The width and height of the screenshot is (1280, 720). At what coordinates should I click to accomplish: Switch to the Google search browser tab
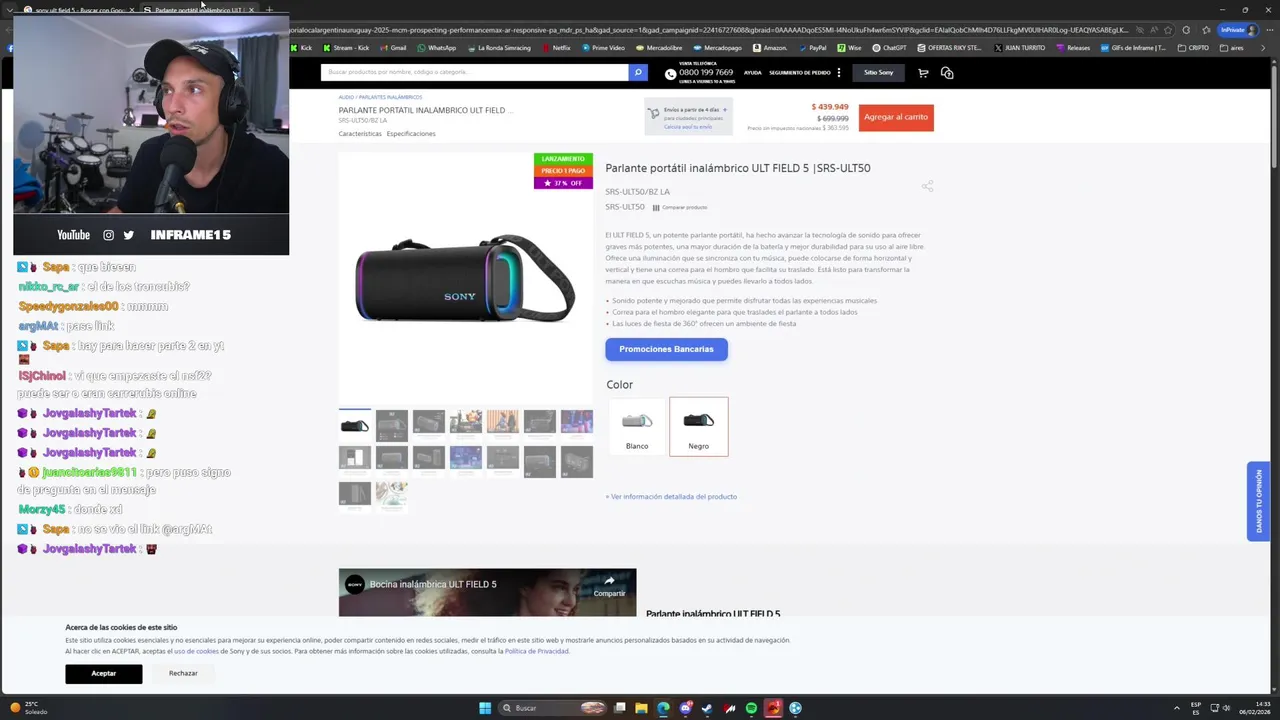click(78, 9)
